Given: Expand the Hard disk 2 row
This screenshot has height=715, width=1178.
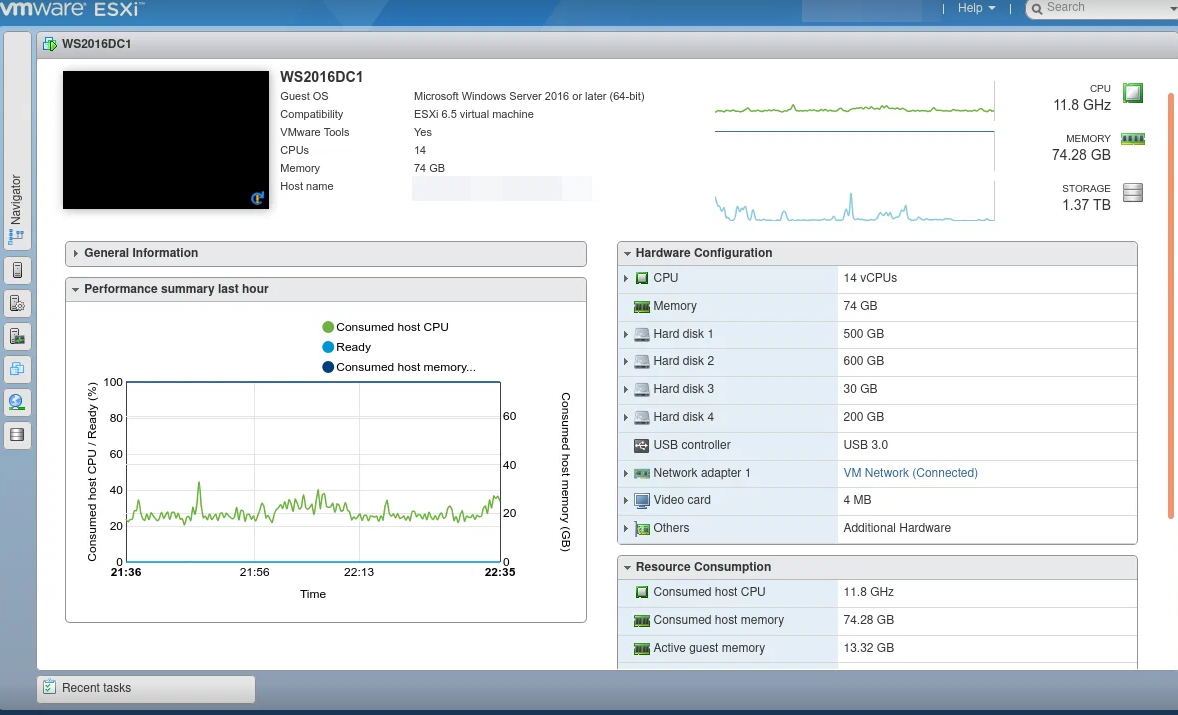Looking at the screenshot, I should click(626, 361).
